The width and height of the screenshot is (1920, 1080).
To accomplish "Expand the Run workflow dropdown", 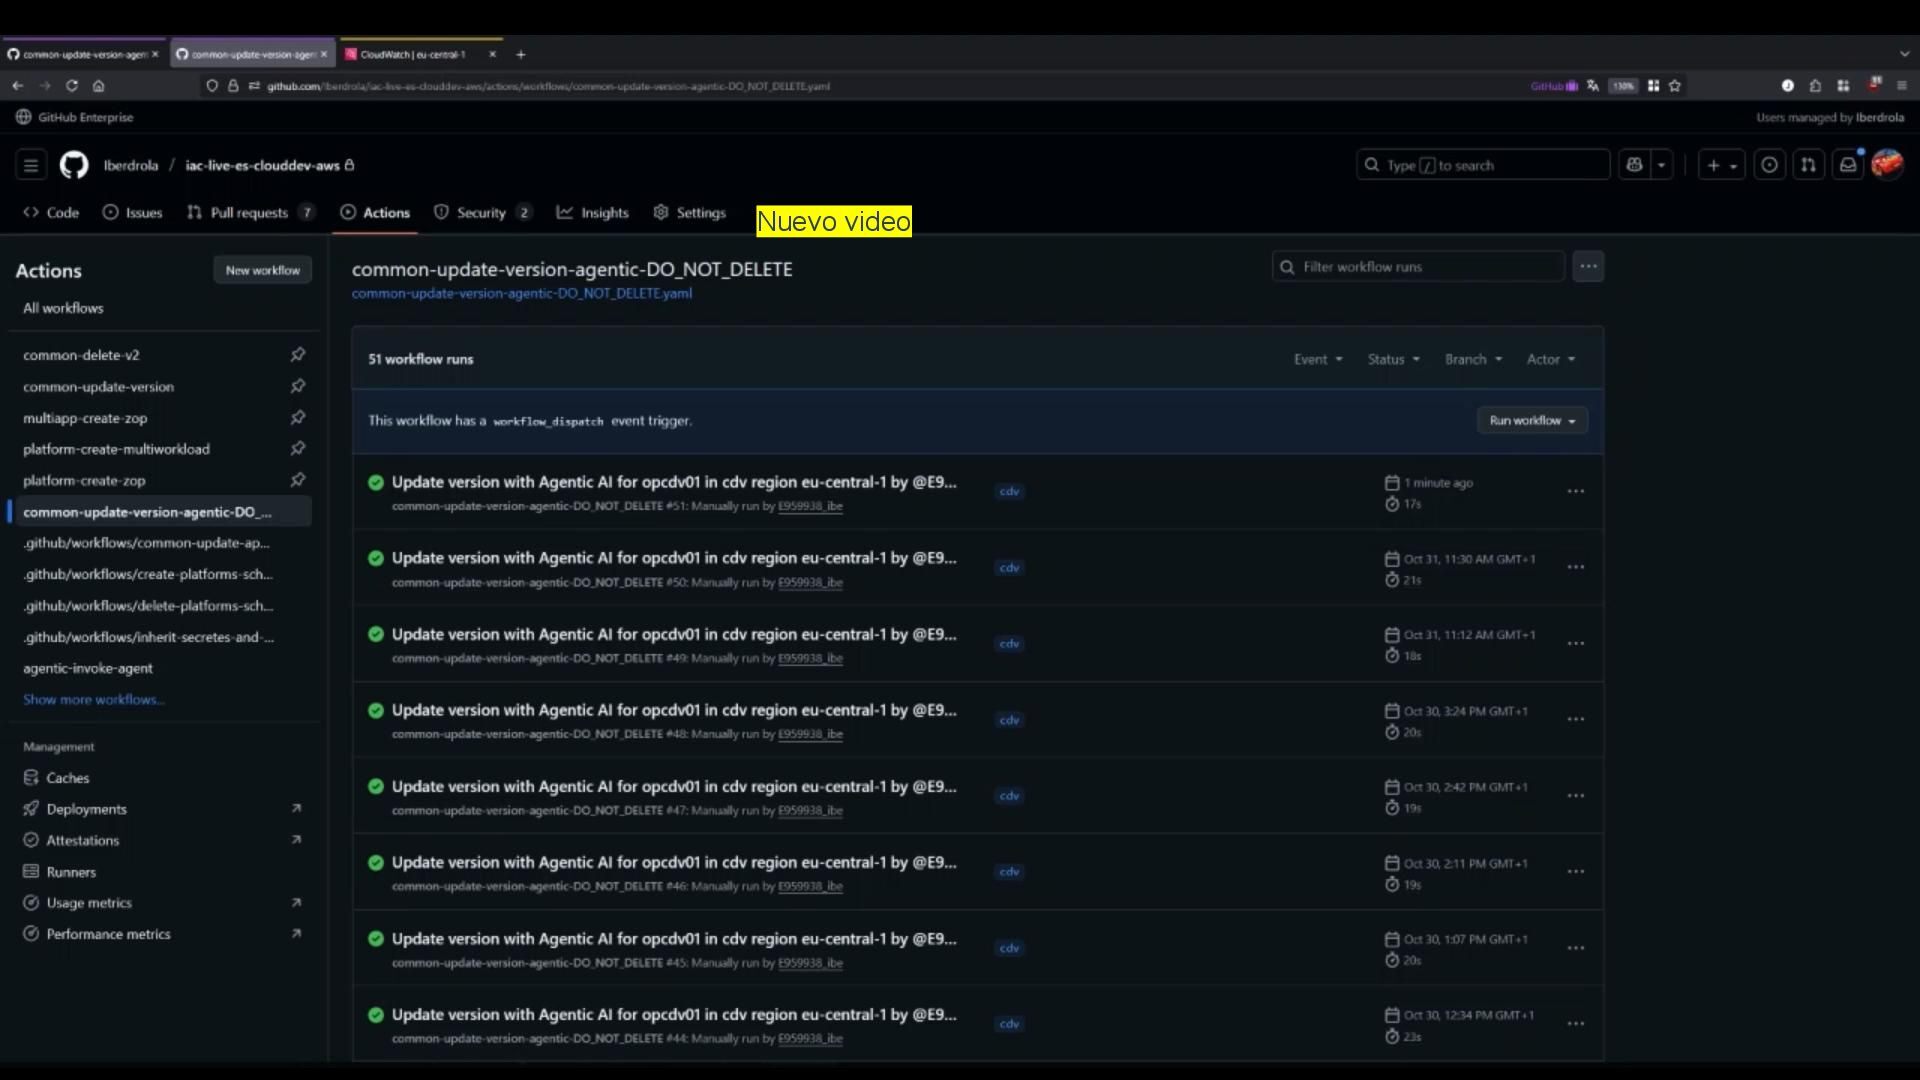I will tap(1531, 421).
